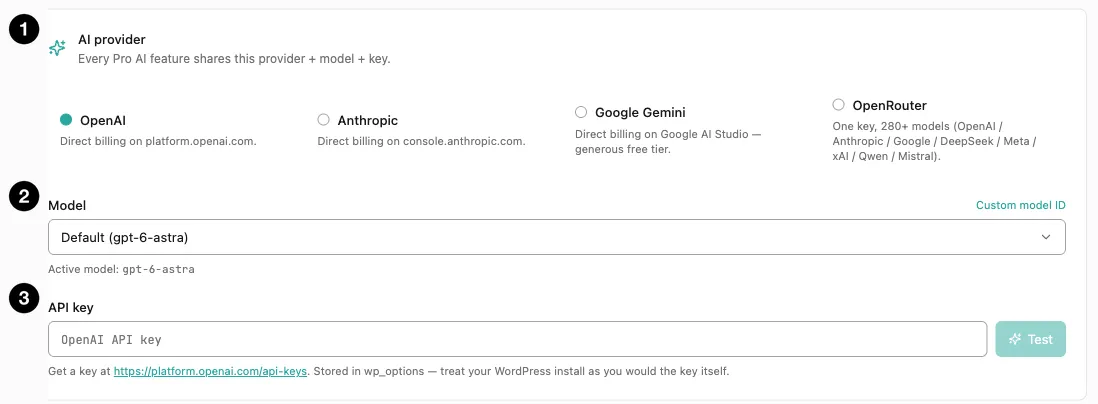Pick the OpenRouter radio option

point(838,104)
